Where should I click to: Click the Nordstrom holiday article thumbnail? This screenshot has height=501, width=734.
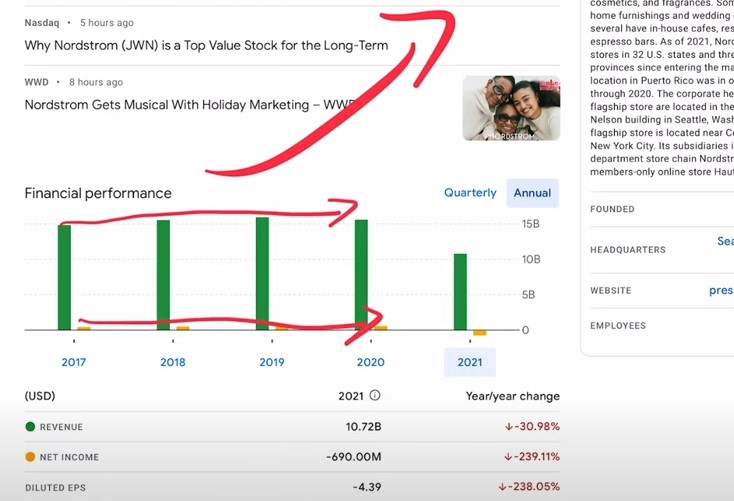point(511,108)
